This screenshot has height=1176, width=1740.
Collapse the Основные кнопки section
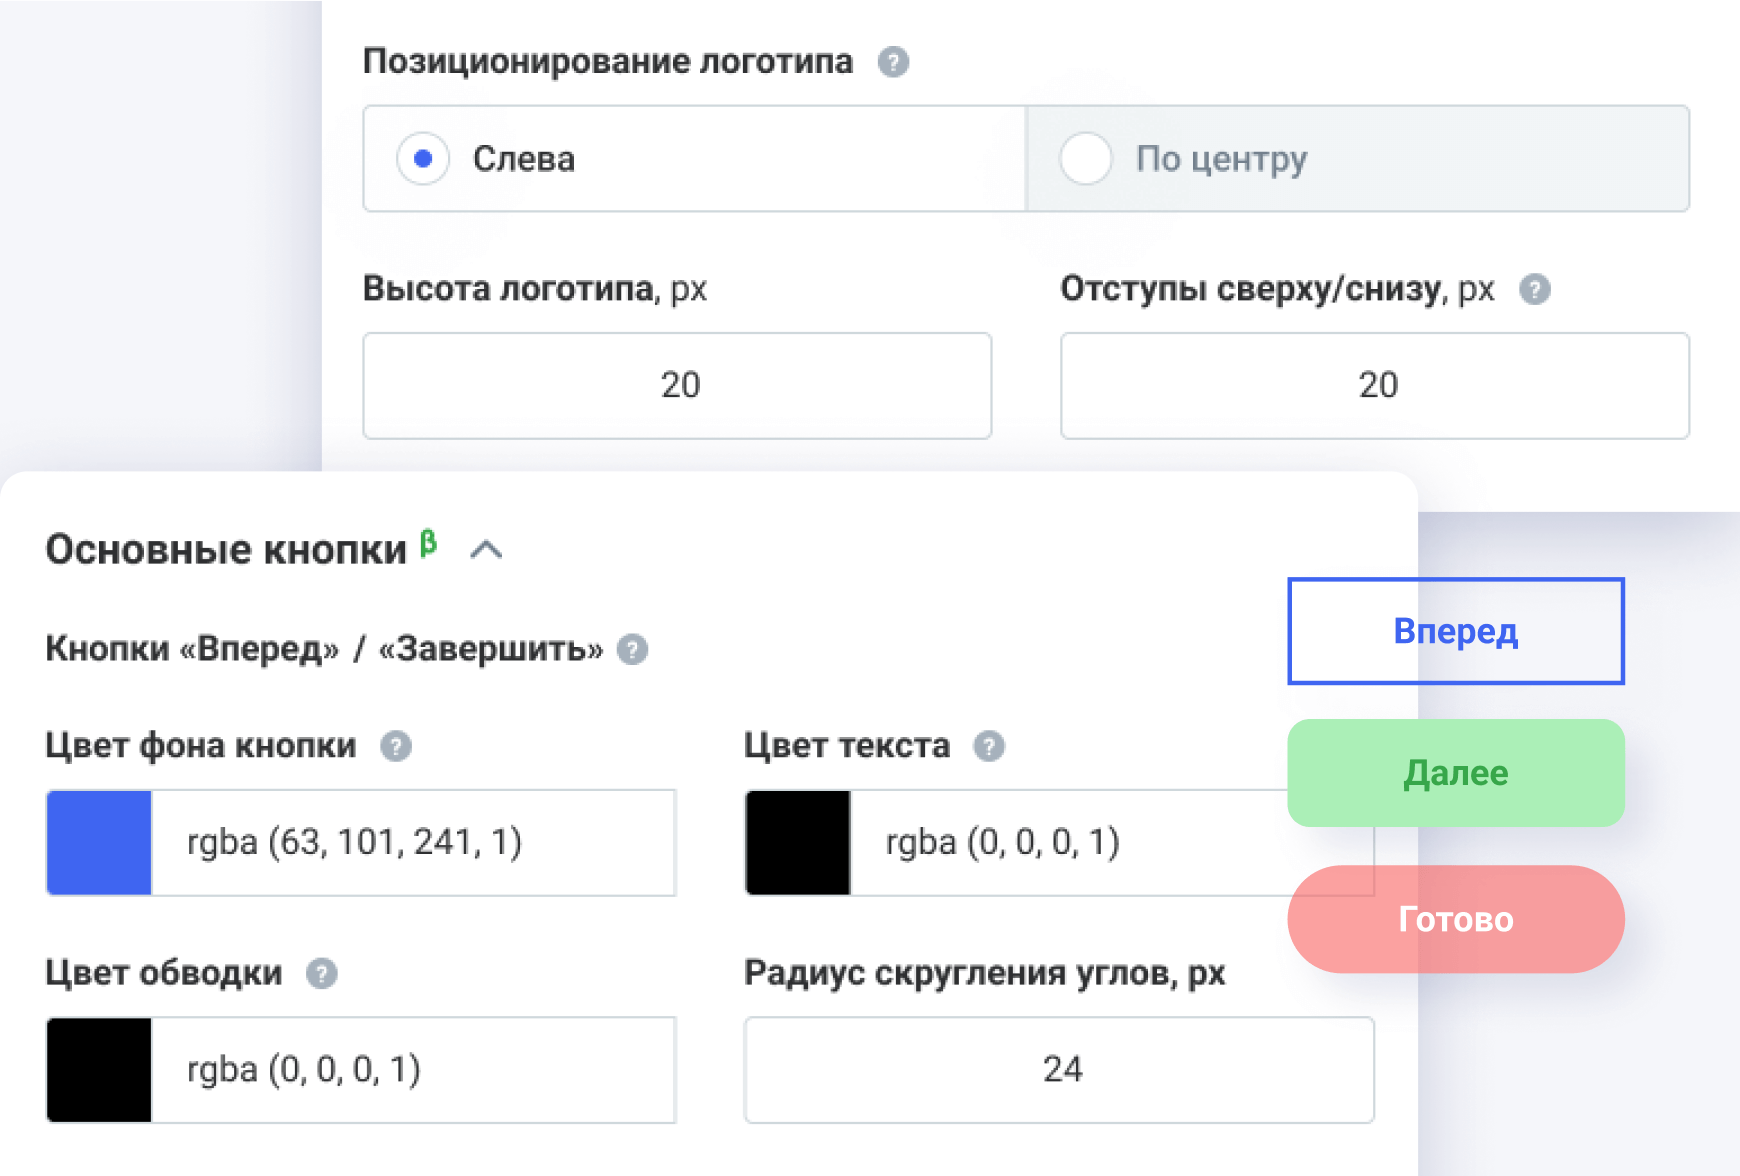[x=487, y=550]
